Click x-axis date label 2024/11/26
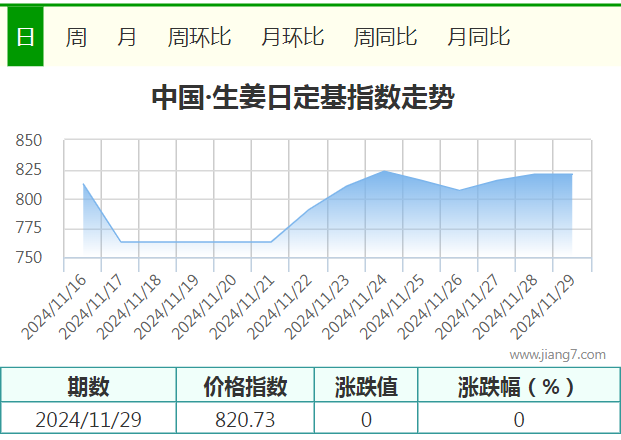Image resolution: width=621 pixels, height=440 pixels. click(430, 307)
